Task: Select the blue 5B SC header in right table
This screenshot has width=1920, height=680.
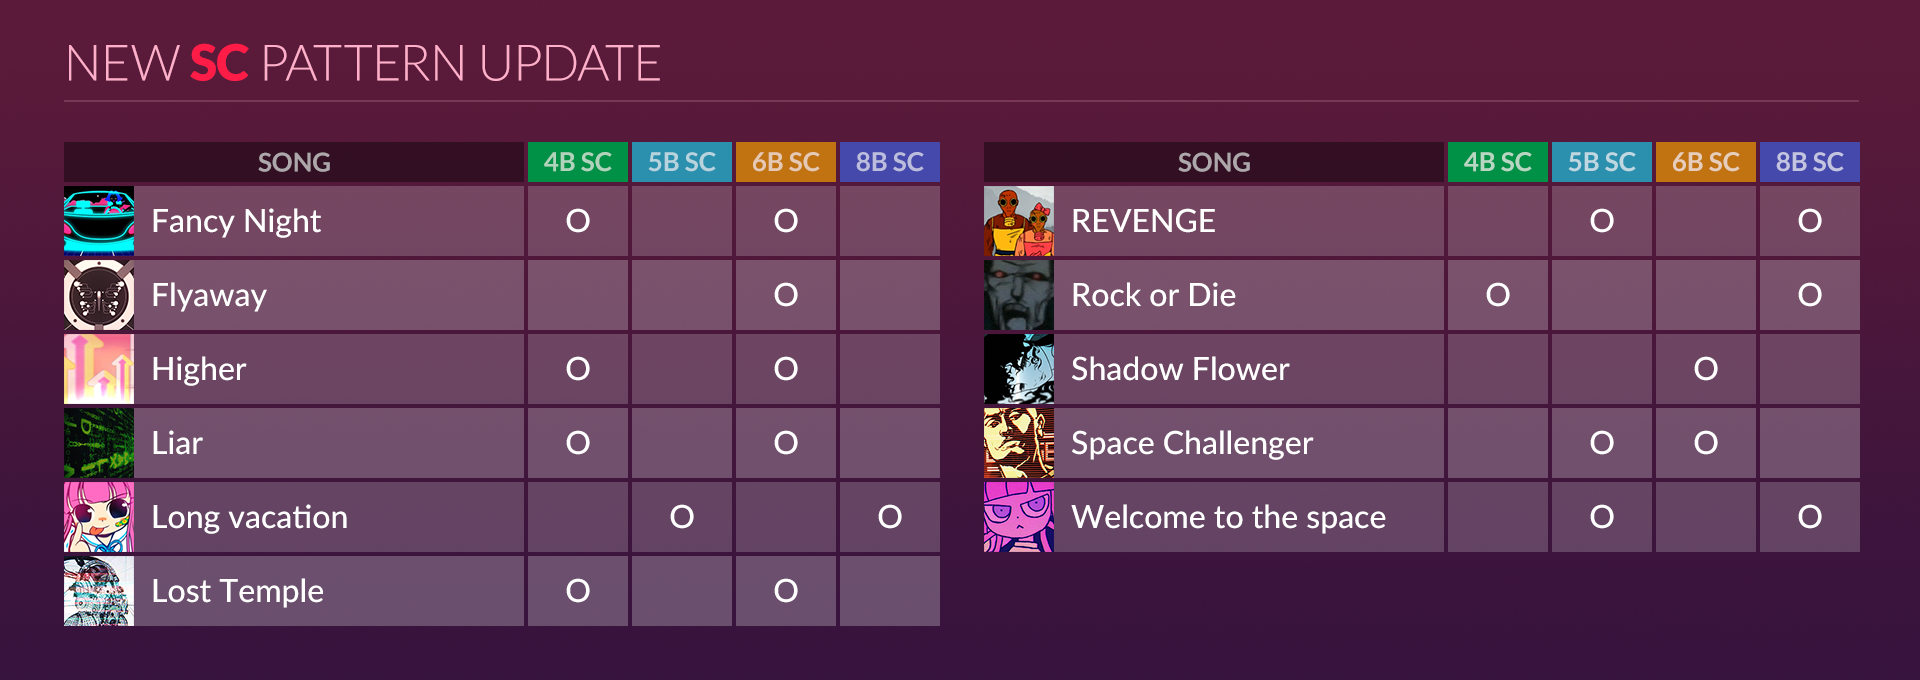Action: coord(1602,162)
